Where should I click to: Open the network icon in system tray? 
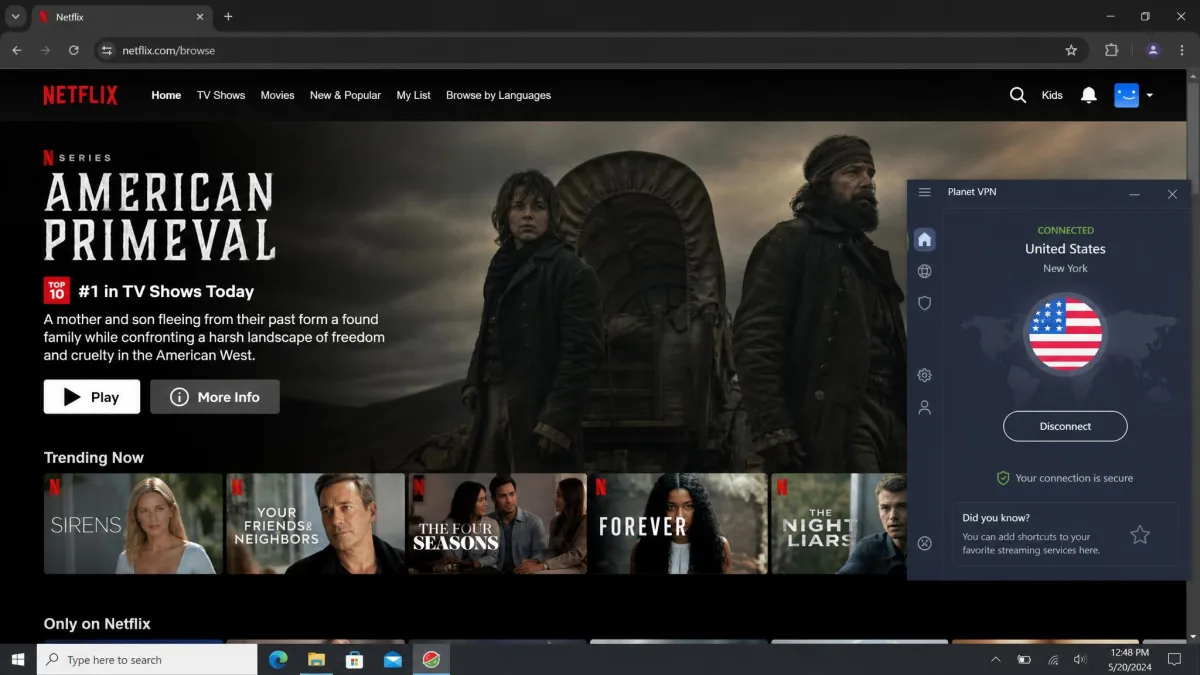(1052, 660)
